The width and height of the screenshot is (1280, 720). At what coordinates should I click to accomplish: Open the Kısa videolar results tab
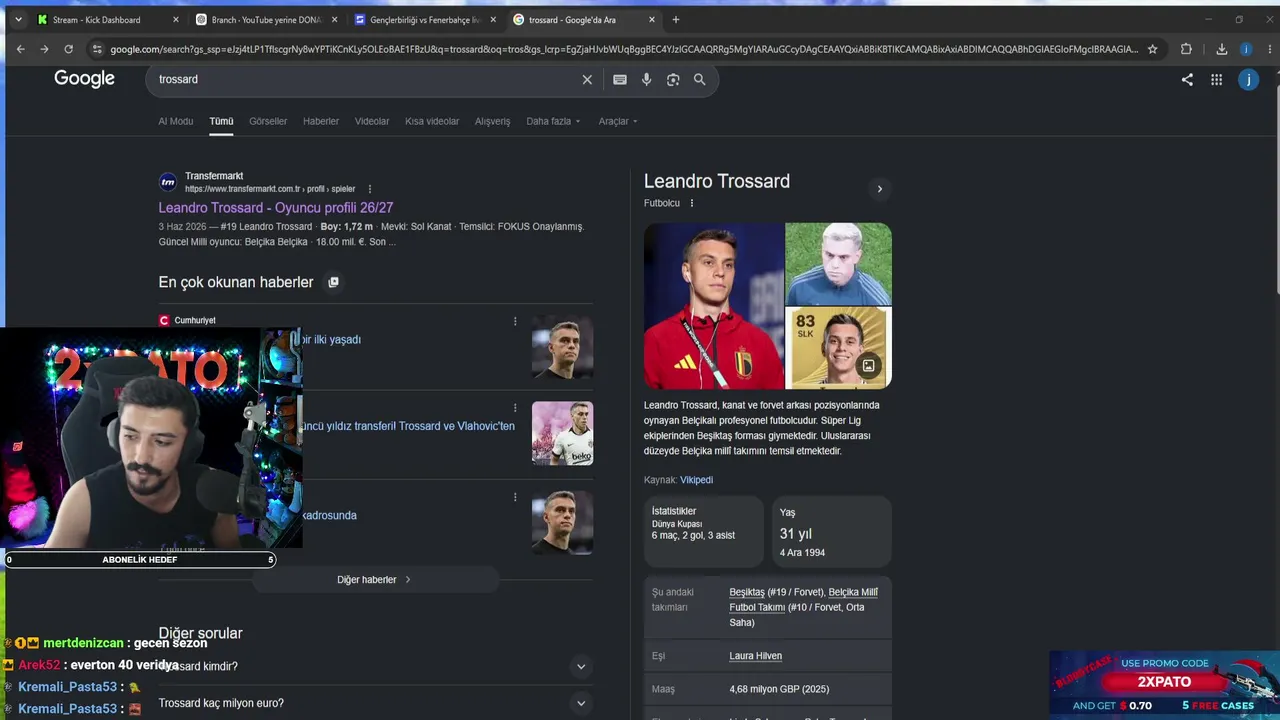pyautogui.click(x=432, y=121)
